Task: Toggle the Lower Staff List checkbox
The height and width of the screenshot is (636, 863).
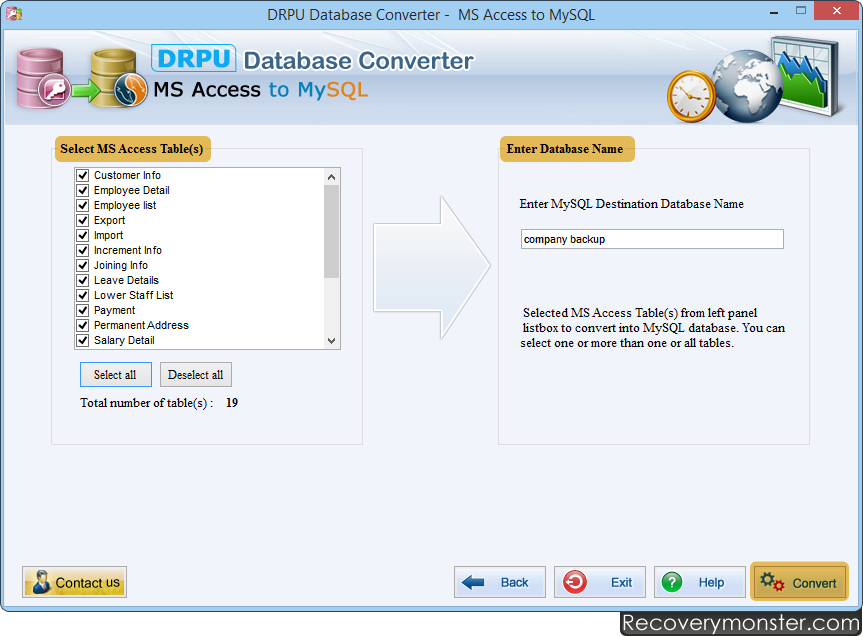Action: (x=83, y=295)
